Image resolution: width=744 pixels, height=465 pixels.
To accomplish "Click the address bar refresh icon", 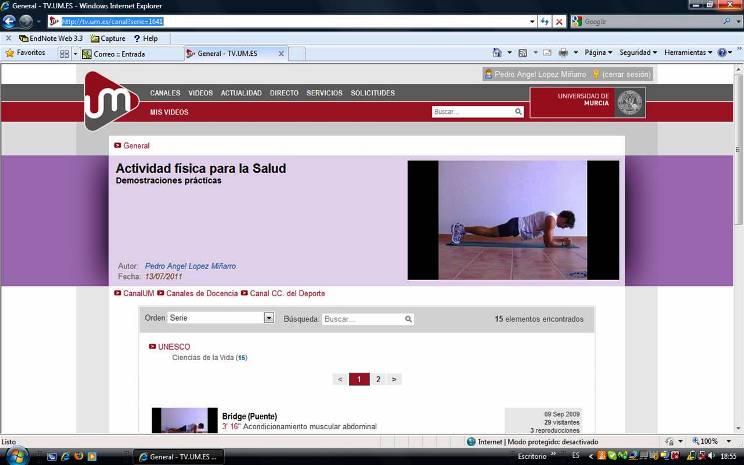I will coord(544,21).
